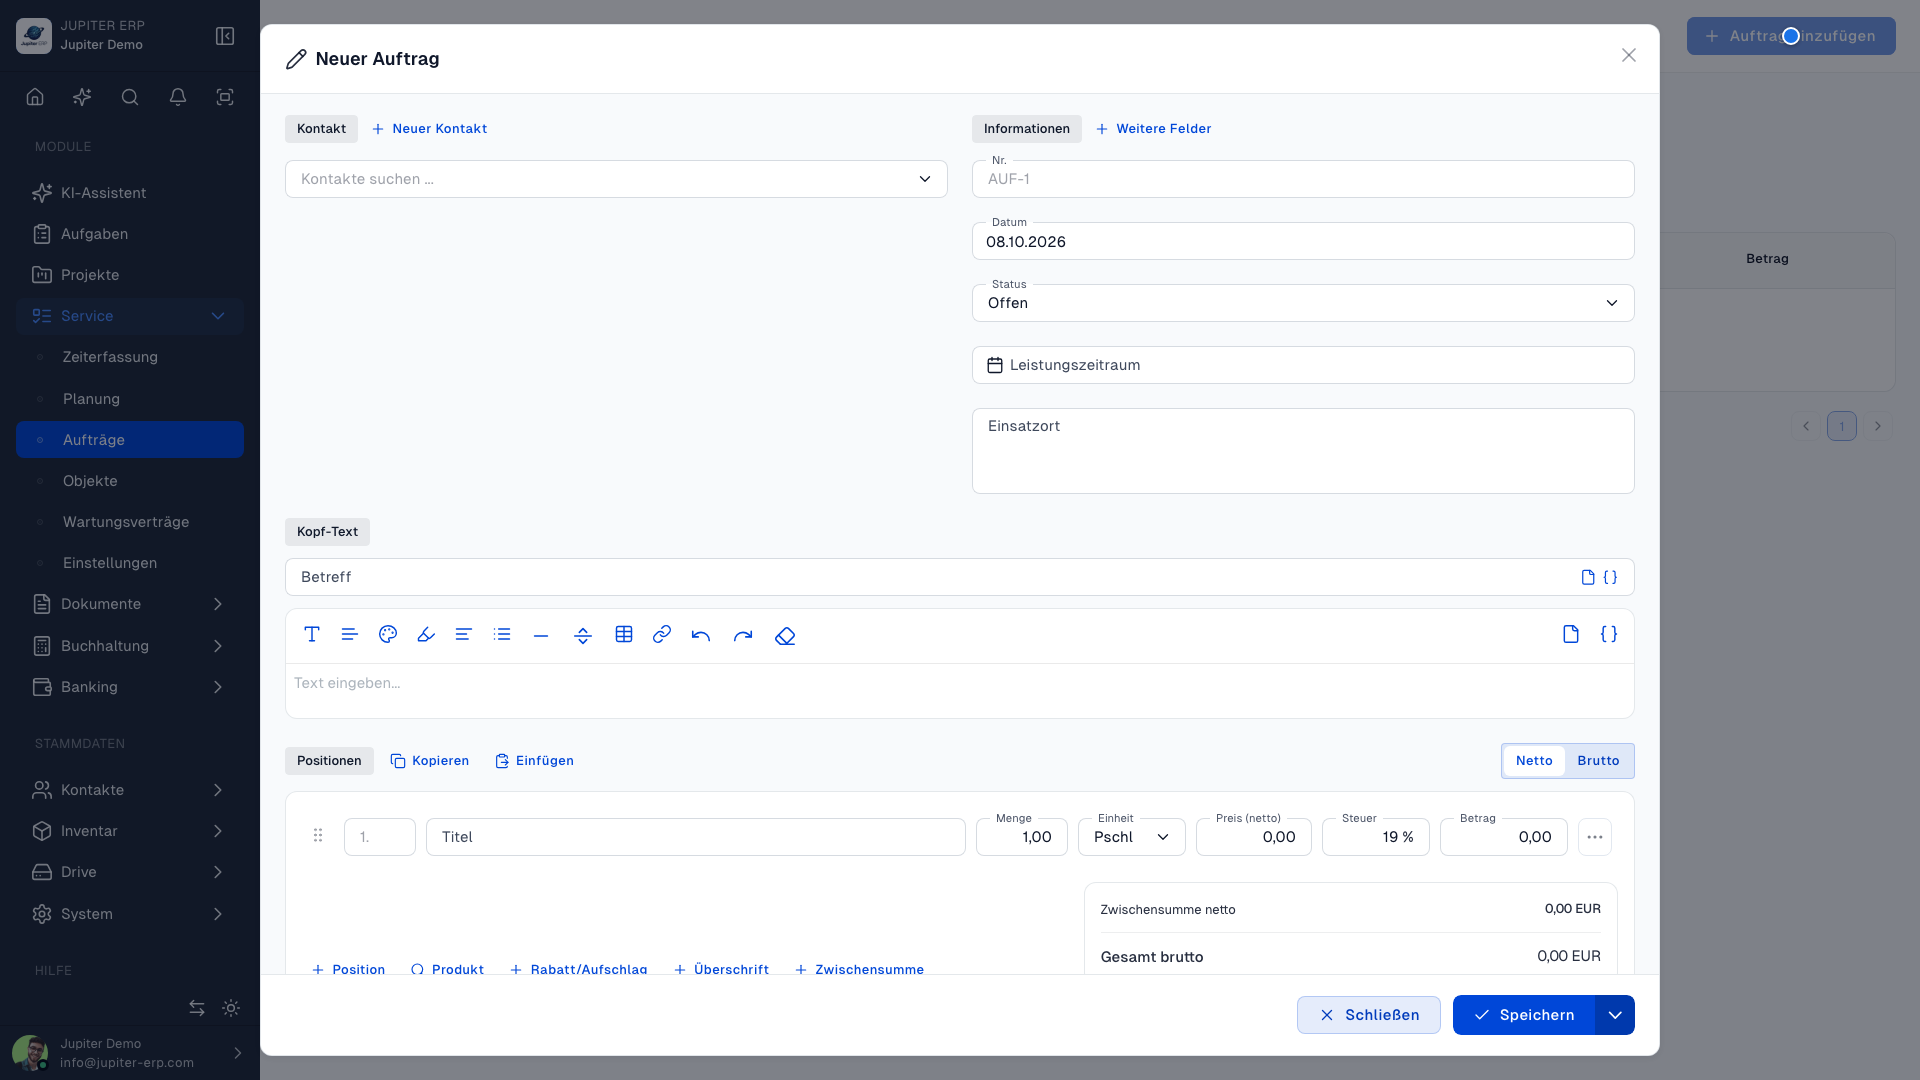The height and width of the screenshot is (1080, 1920).
Task: Click the Speichern button
Action: 1523,1015
